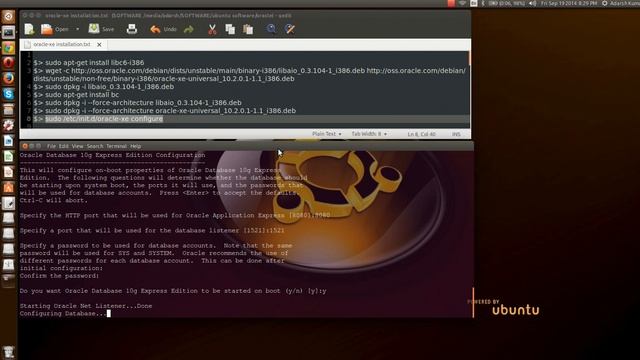
Task: Print the current gedit document
Action: click(131, 29)
